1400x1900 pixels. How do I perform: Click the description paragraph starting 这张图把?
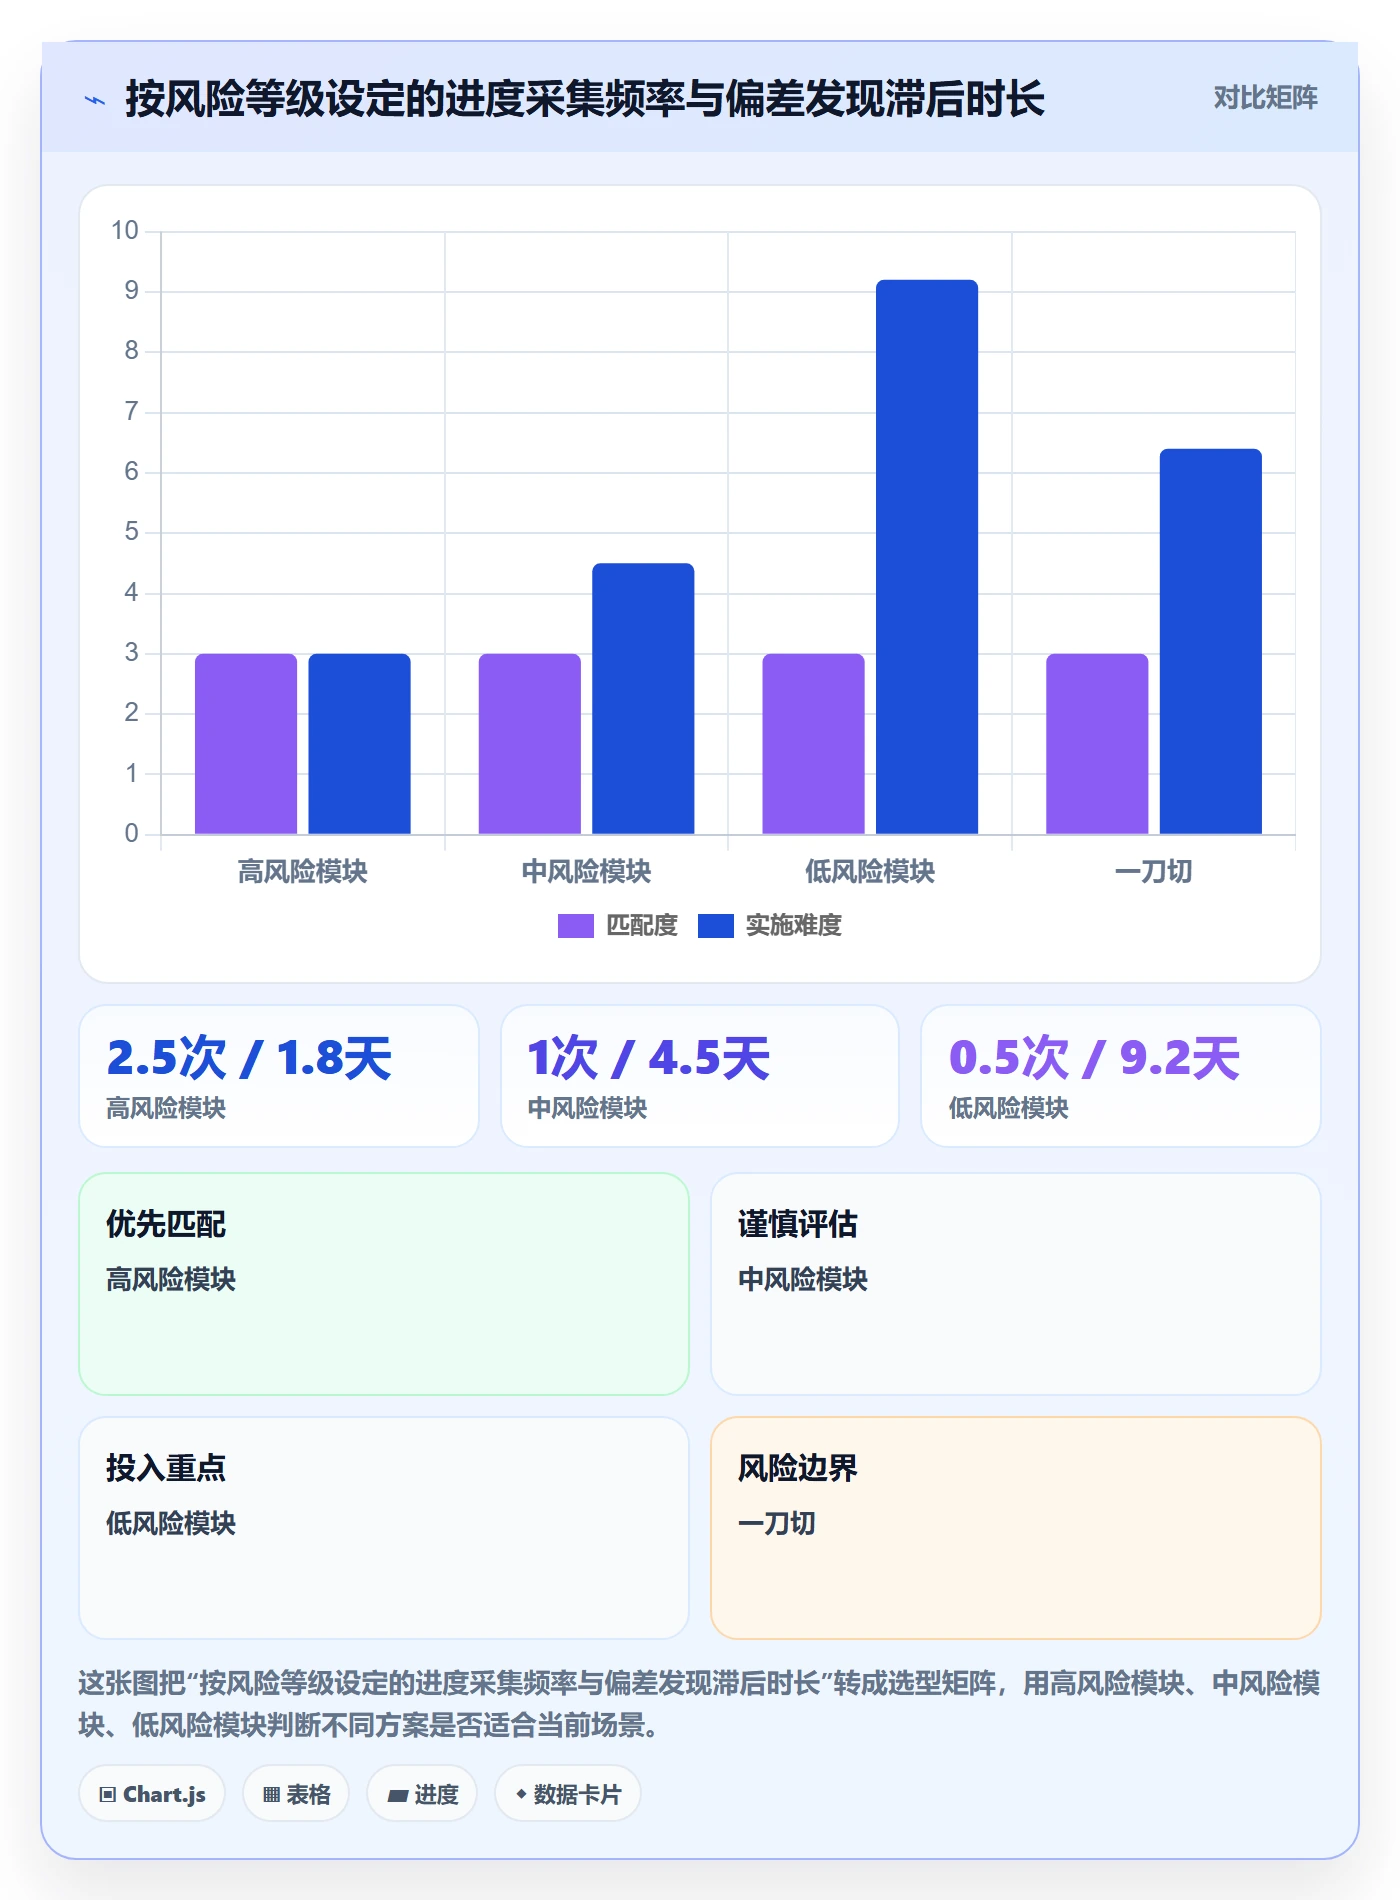(x=700, y=1704)
